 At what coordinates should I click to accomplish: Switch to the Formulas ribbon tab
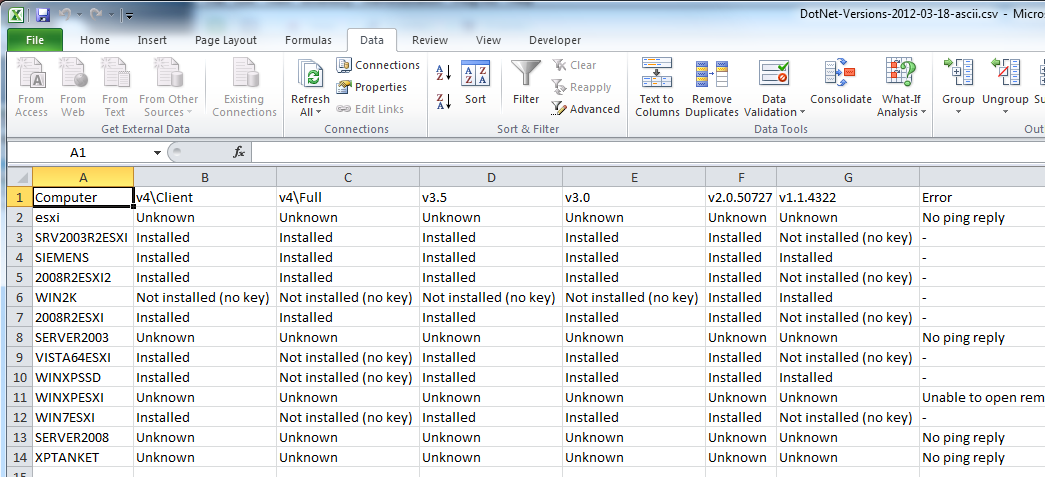pyautogui.click(x=308, y=40)
